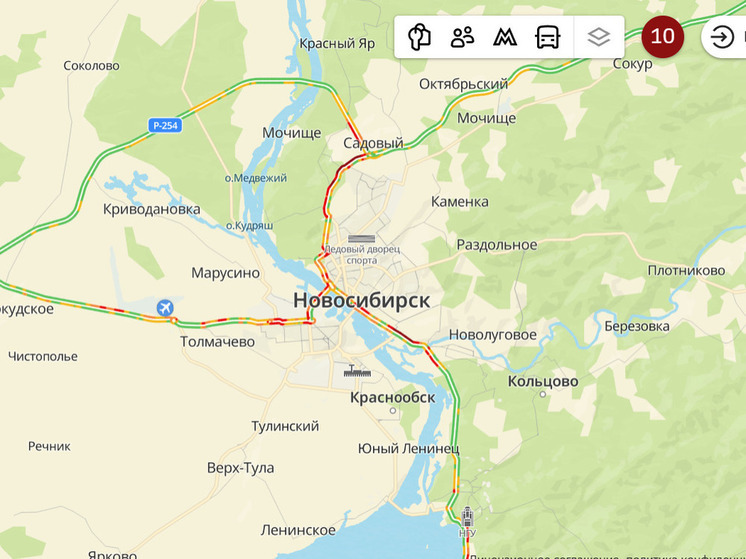Select the railway station icon near Краснообск
The width and height of the screenshot is (746, 559).
tap(357, 371)
